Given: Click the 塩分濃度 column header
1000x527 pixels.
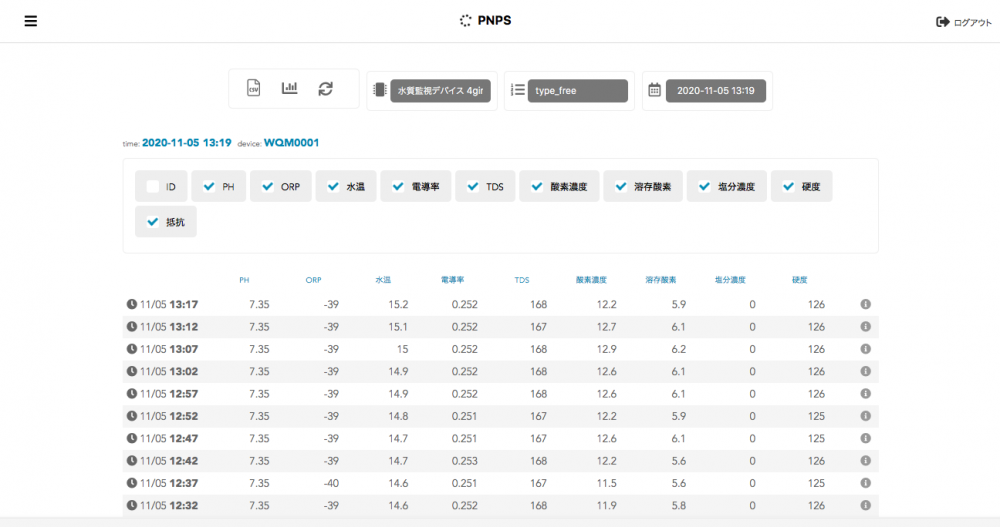Looking at the screenshot, I should tap(730, 280).
